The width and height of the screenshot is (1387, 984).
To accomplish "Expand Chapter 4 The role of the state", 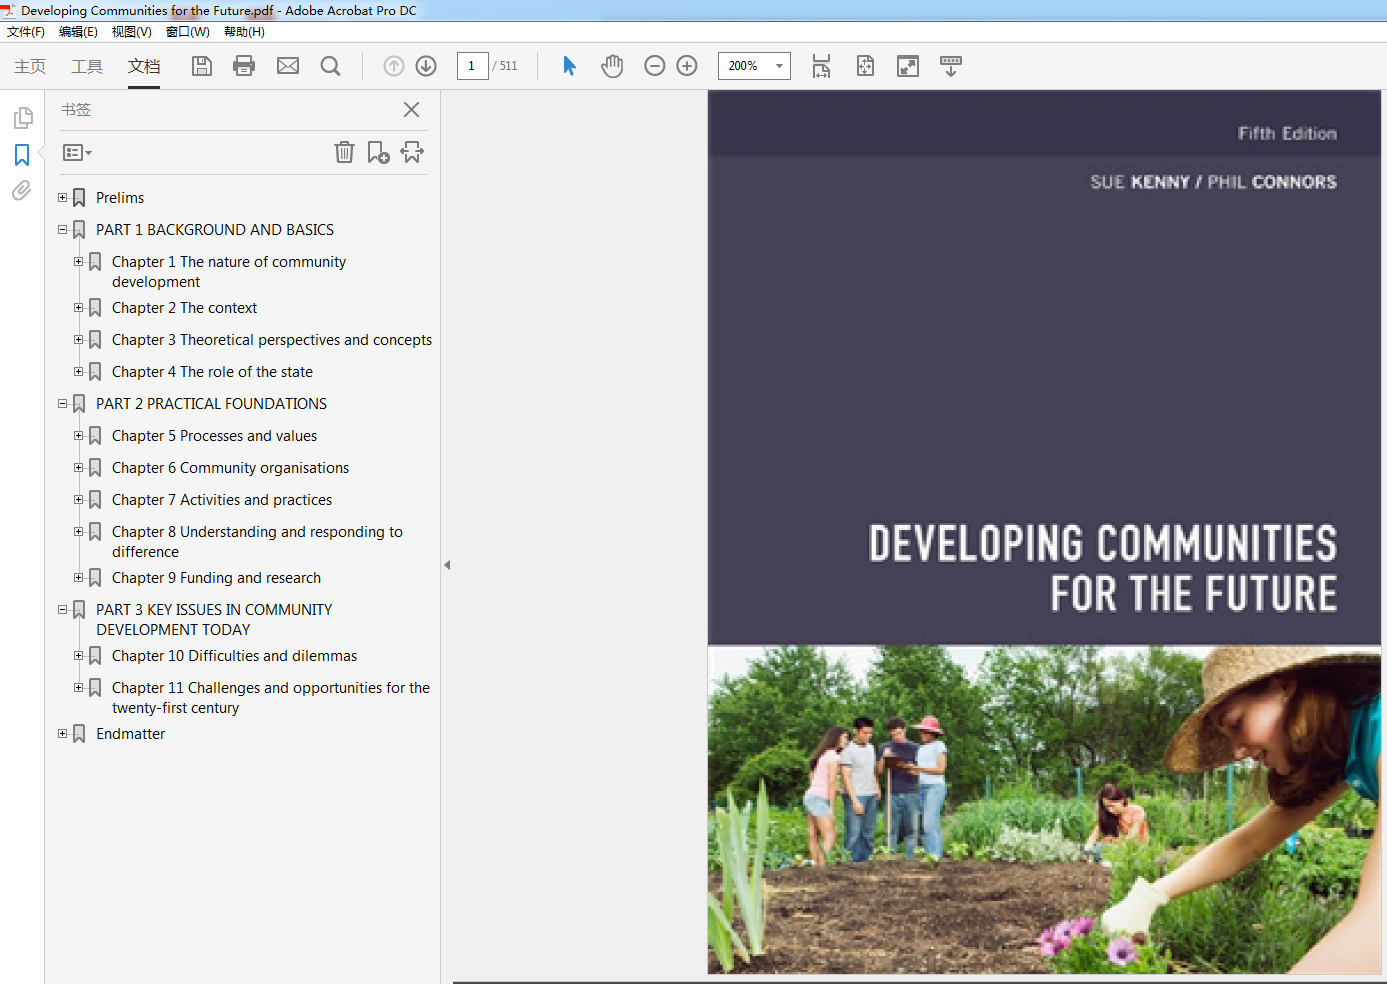I will click(x=78, y=372).
